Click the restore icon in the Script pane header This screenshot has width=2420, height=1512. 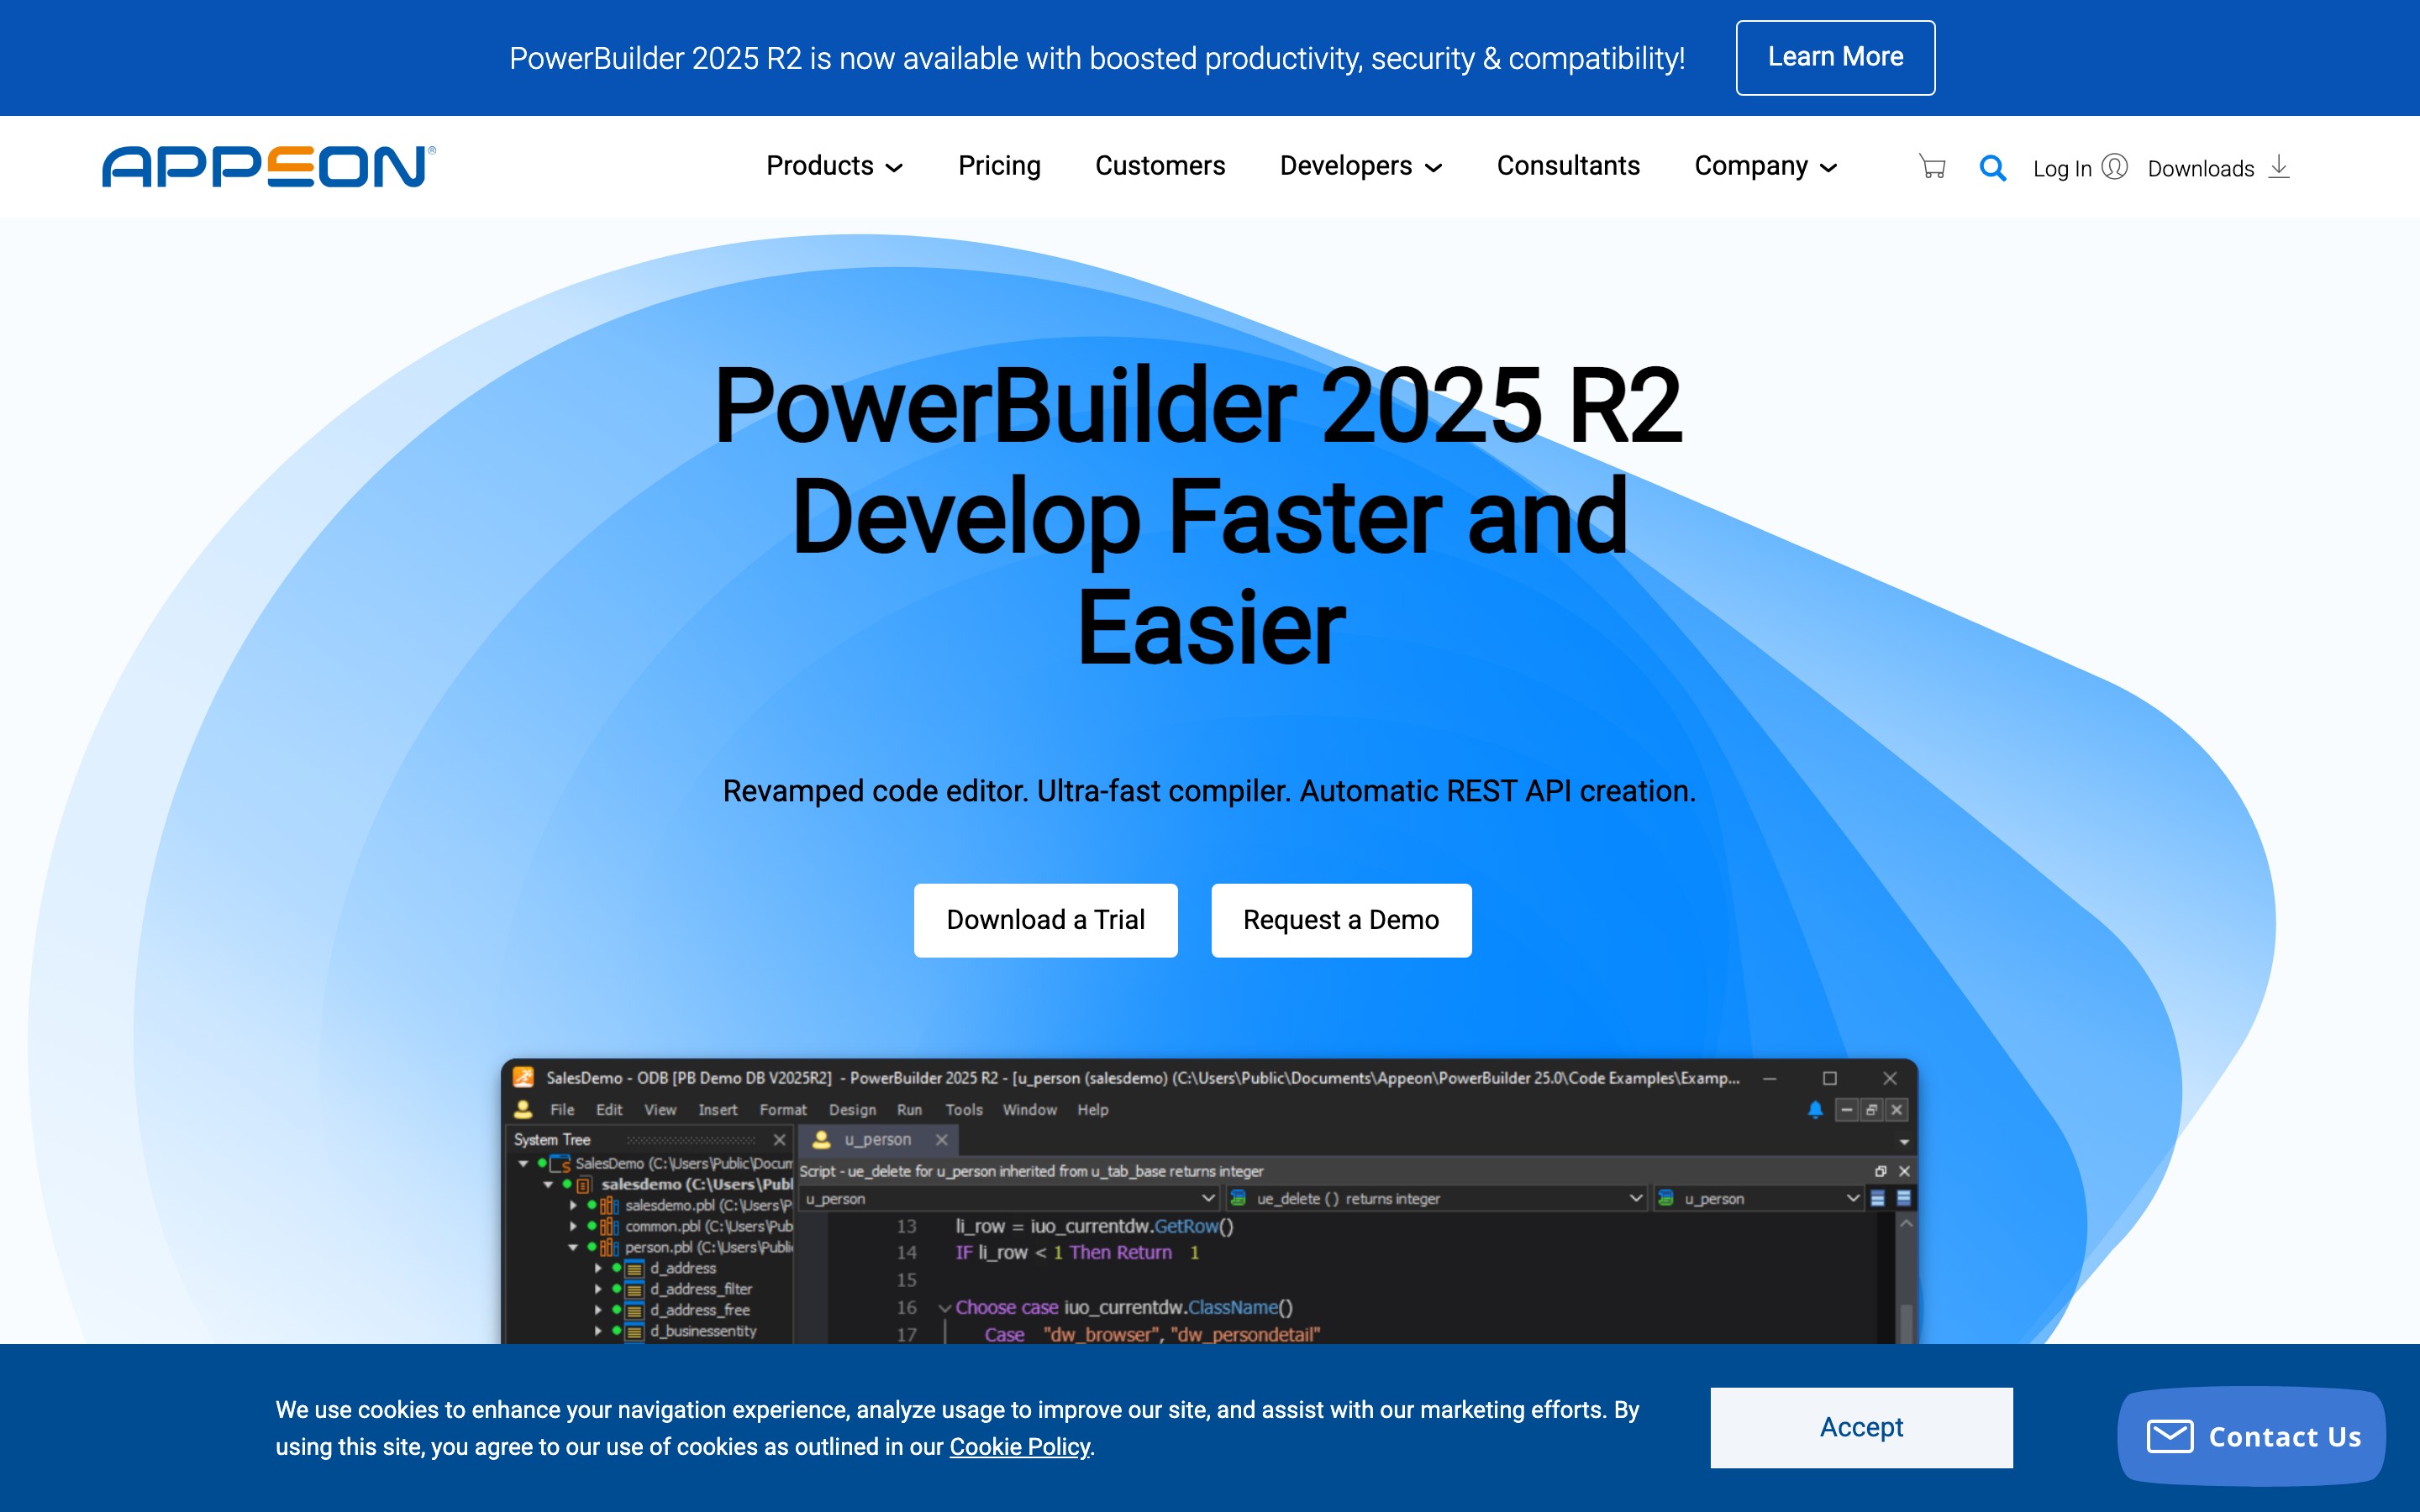point(1880,1171)
